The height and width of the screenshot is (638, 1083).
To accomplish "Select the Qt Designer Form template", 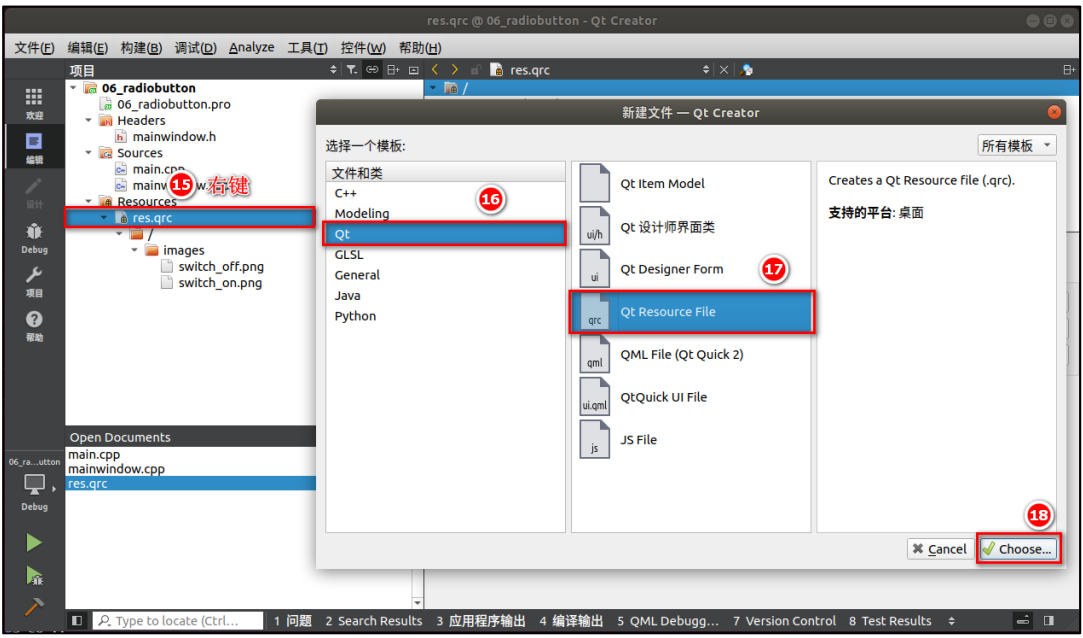I will pos(691,269).
